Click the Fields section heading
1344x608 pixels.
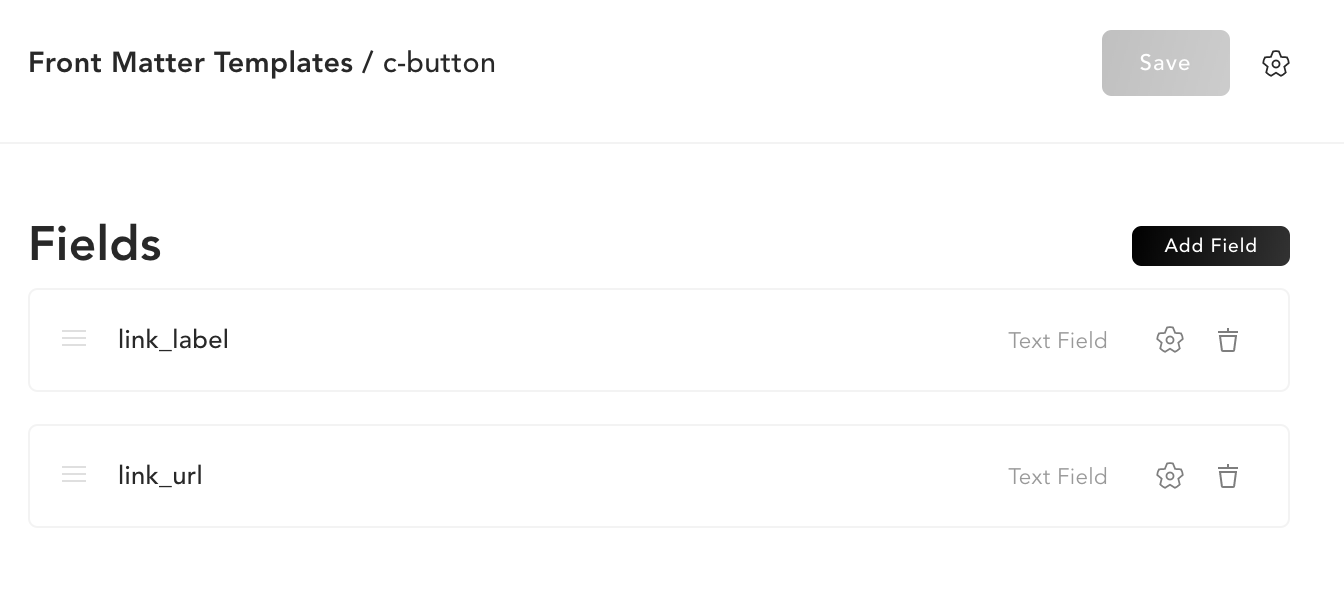click(94, 243)
